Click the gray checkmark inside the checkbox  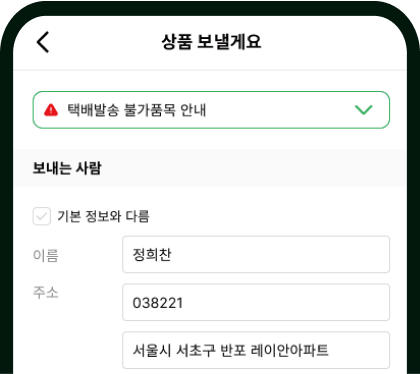42,216
